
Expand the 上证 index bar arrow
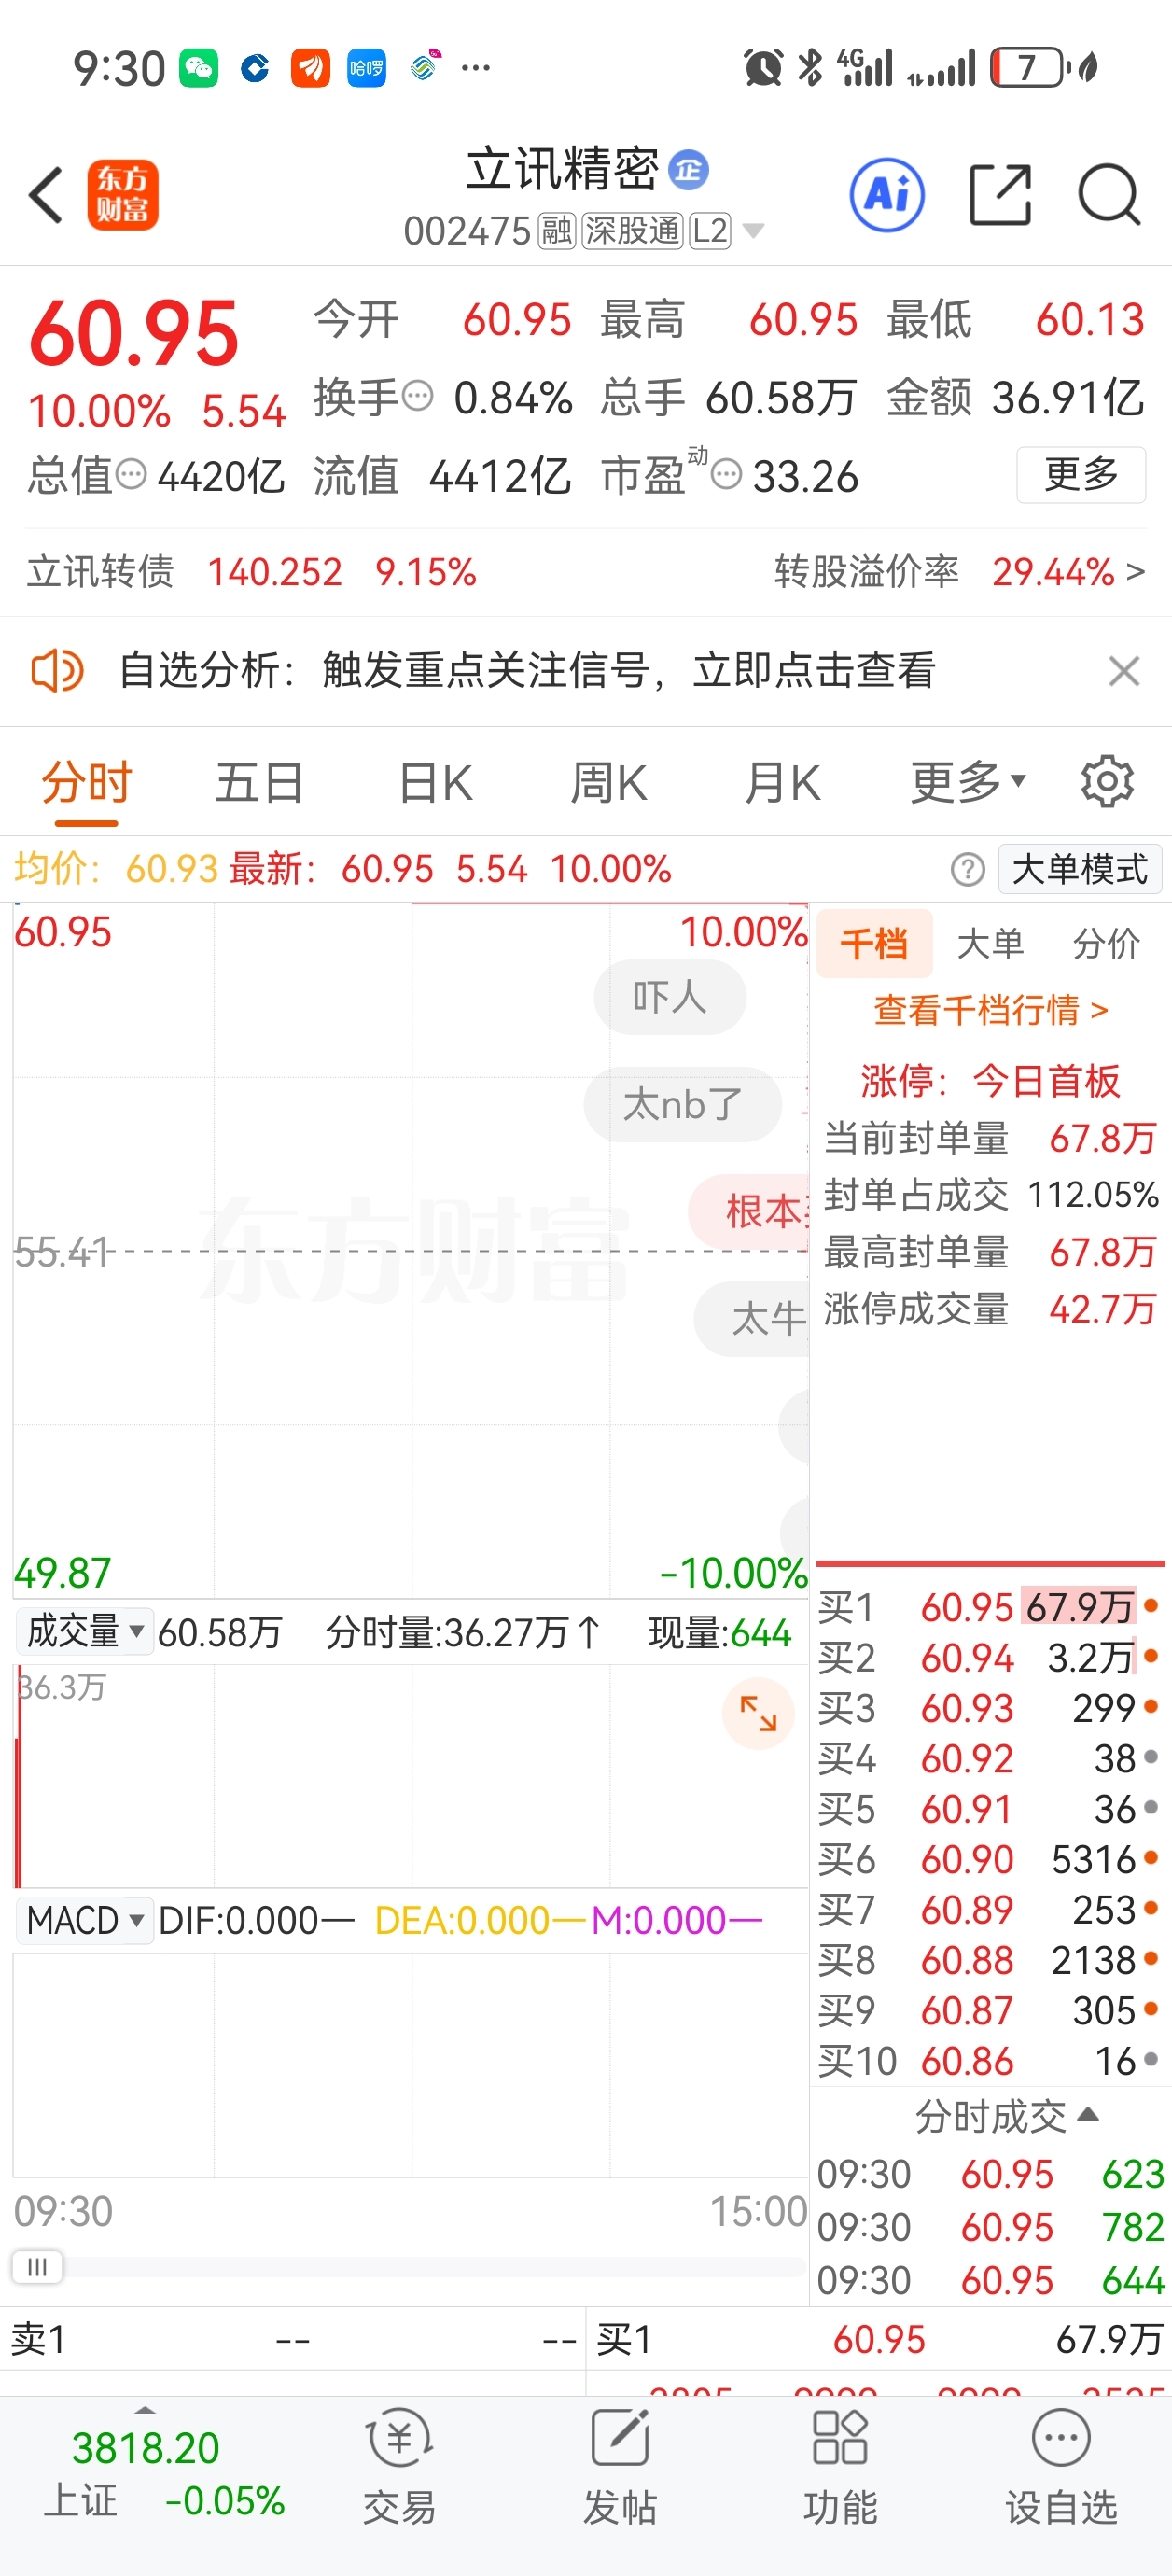pos(146,2410)
